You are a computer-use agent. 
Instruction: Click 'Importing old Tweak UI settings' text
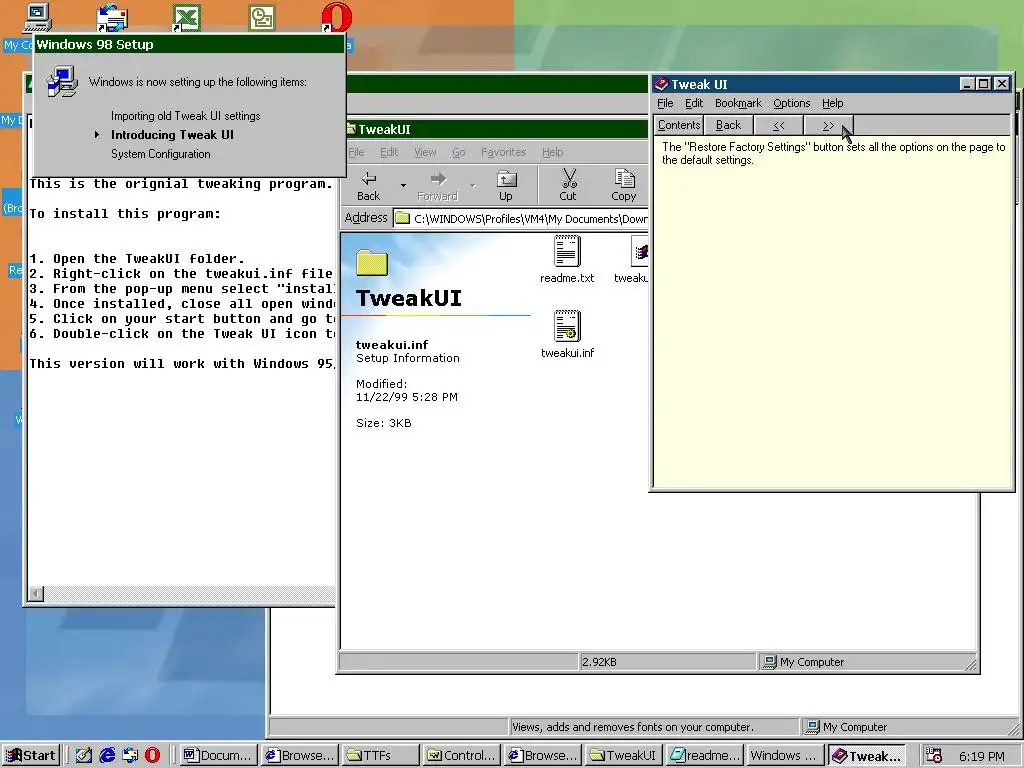click(x=185, y=116)
